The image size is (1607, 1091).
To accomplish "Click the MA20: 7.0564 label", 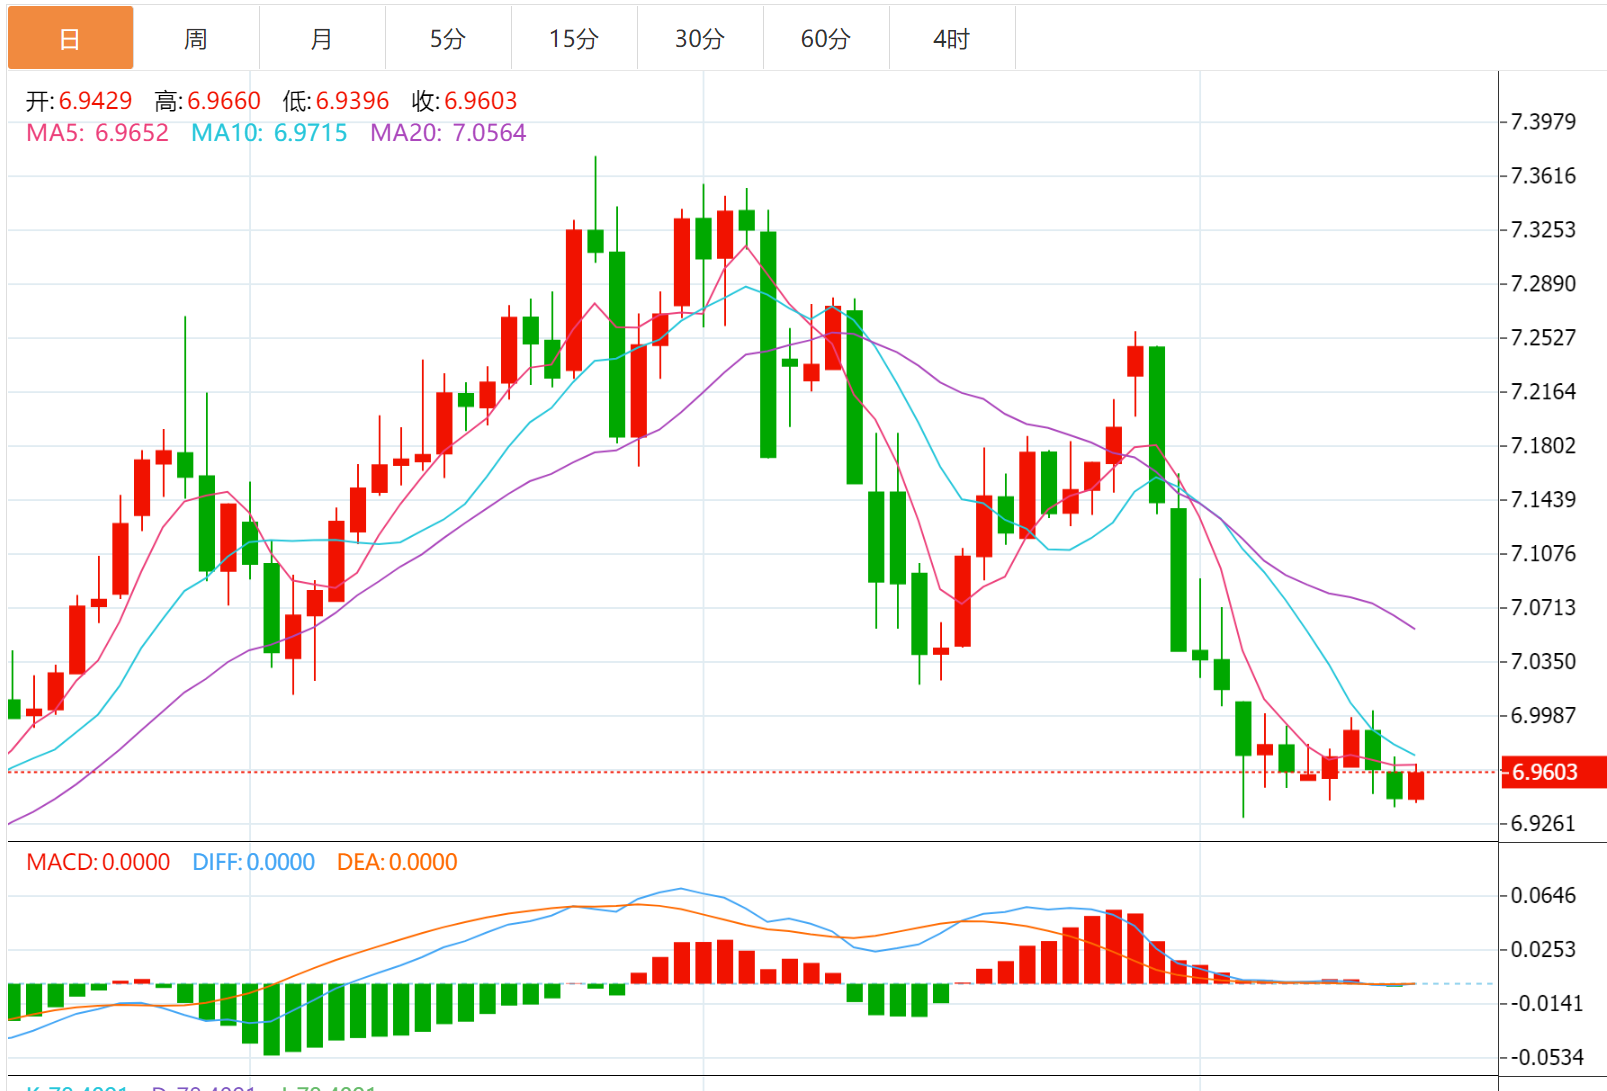I will [448, 133].
